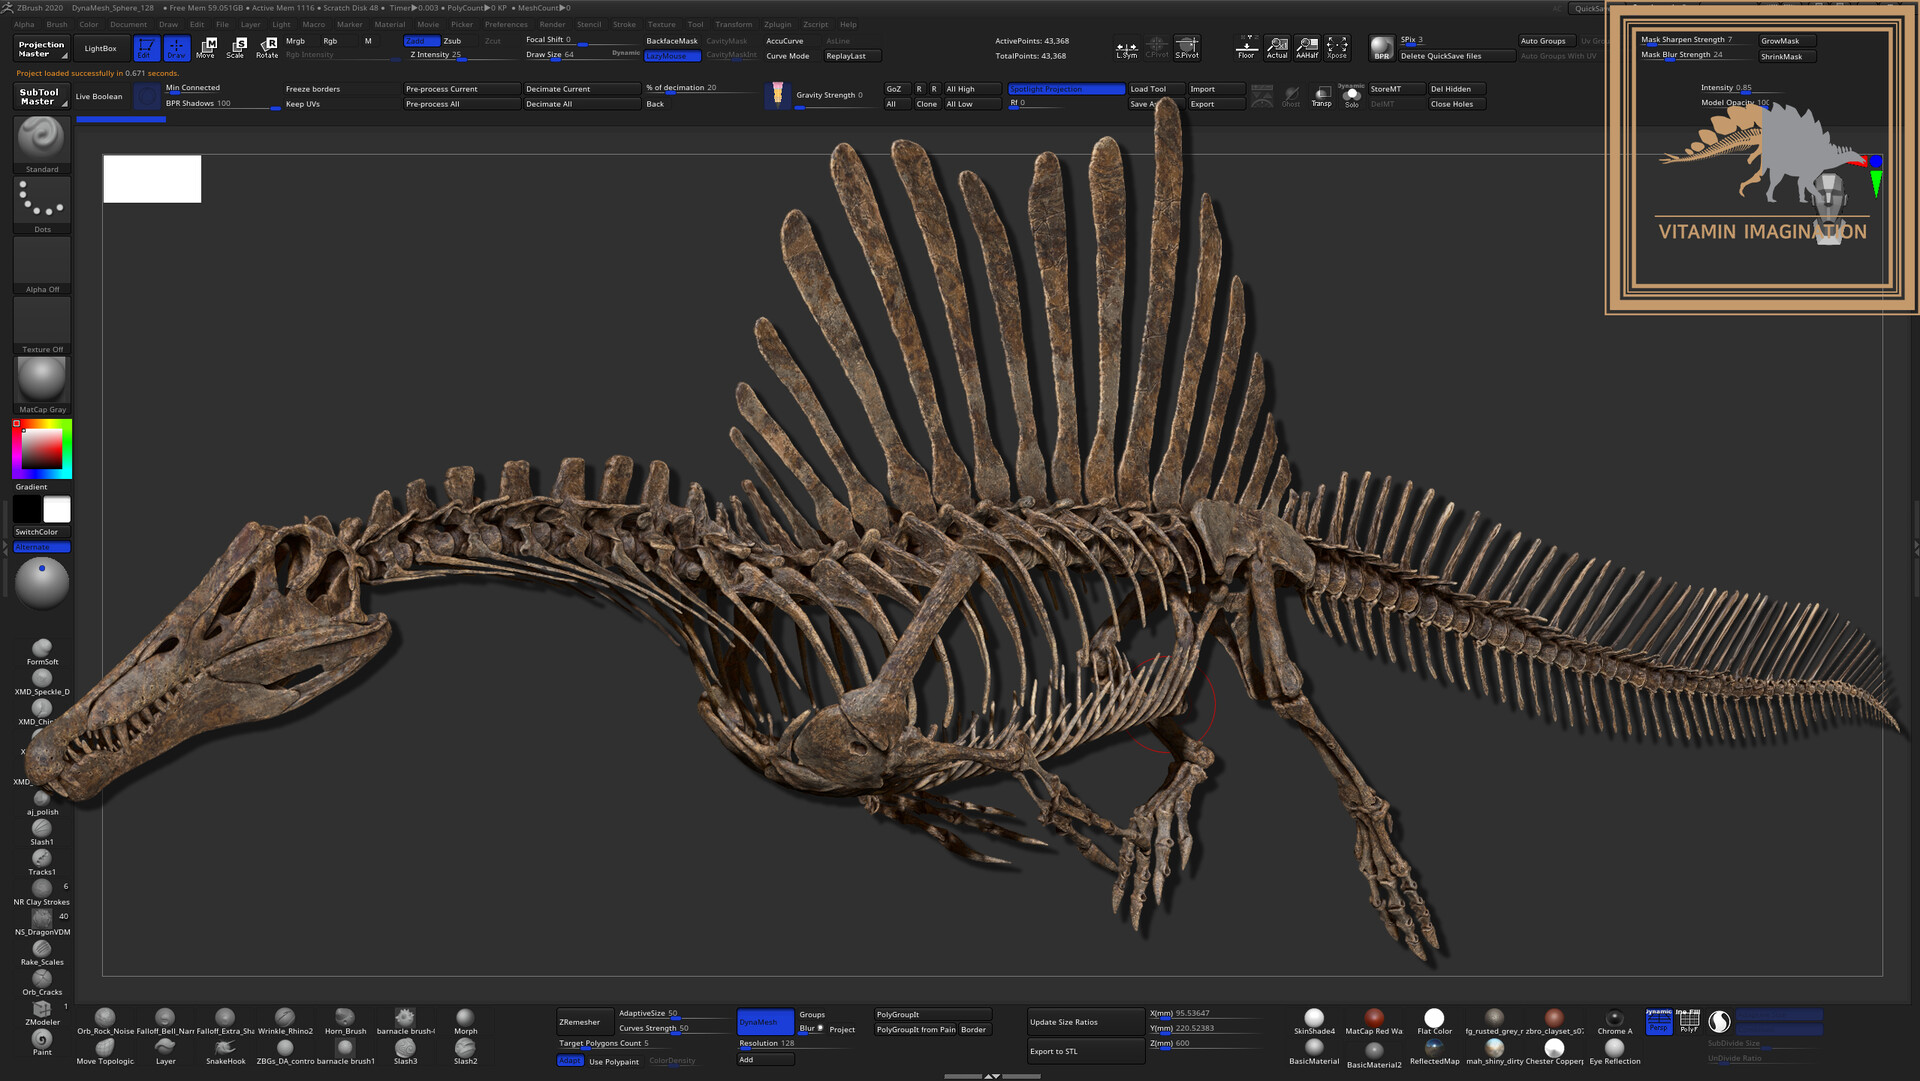Enable the Rgb channel
The width and height of the screenshot is (1920, 1081).
(330, 41)
